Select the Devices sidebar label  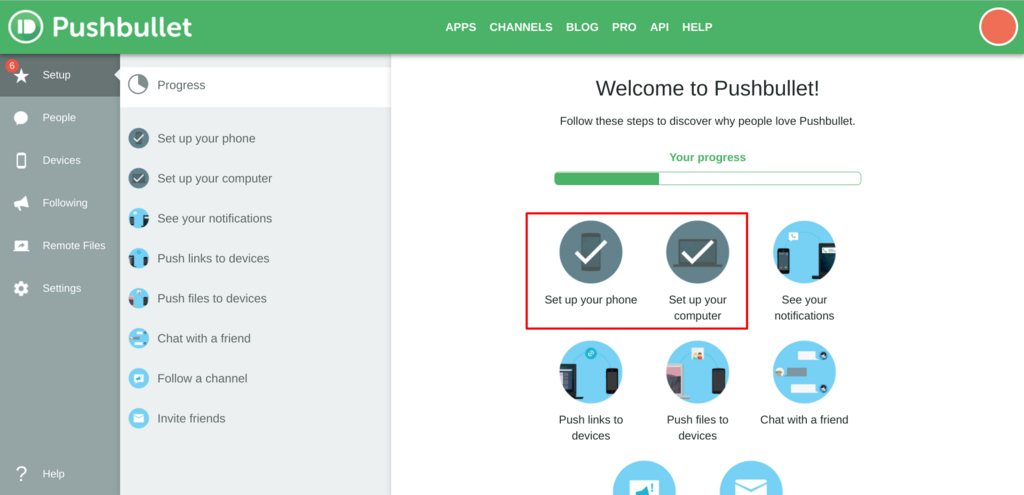(61, 161)
